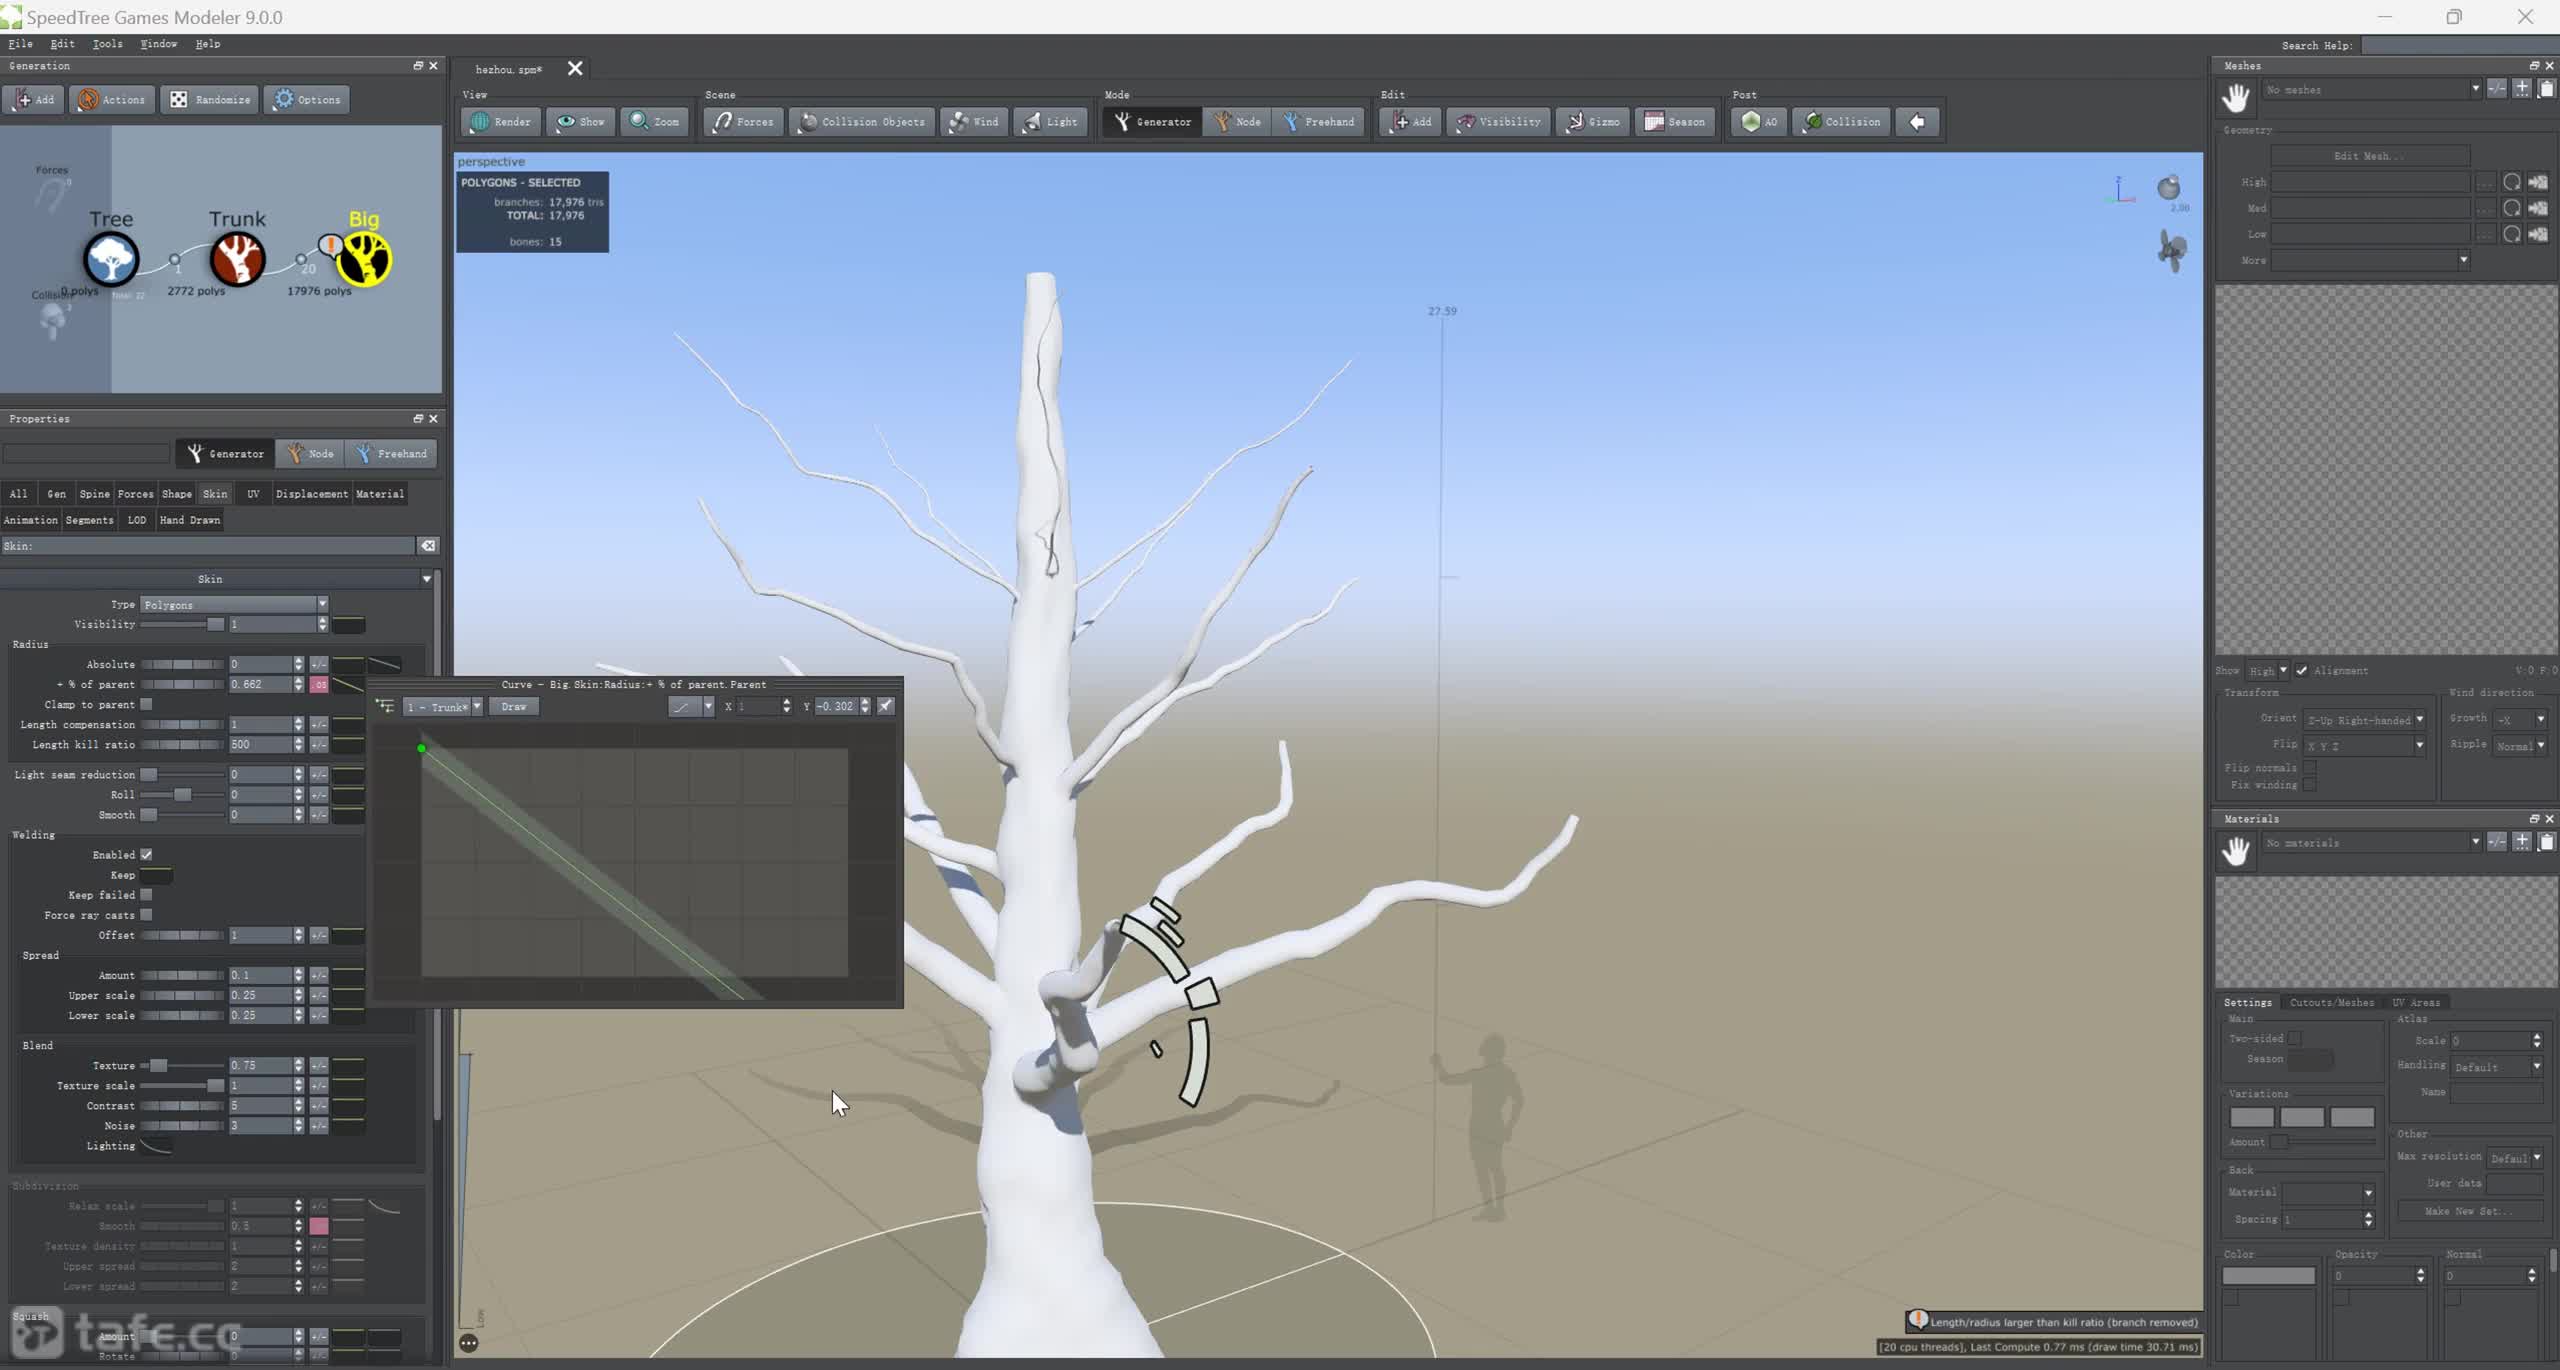Click the hand icon in Meshes panel

tap(2236, 97)
